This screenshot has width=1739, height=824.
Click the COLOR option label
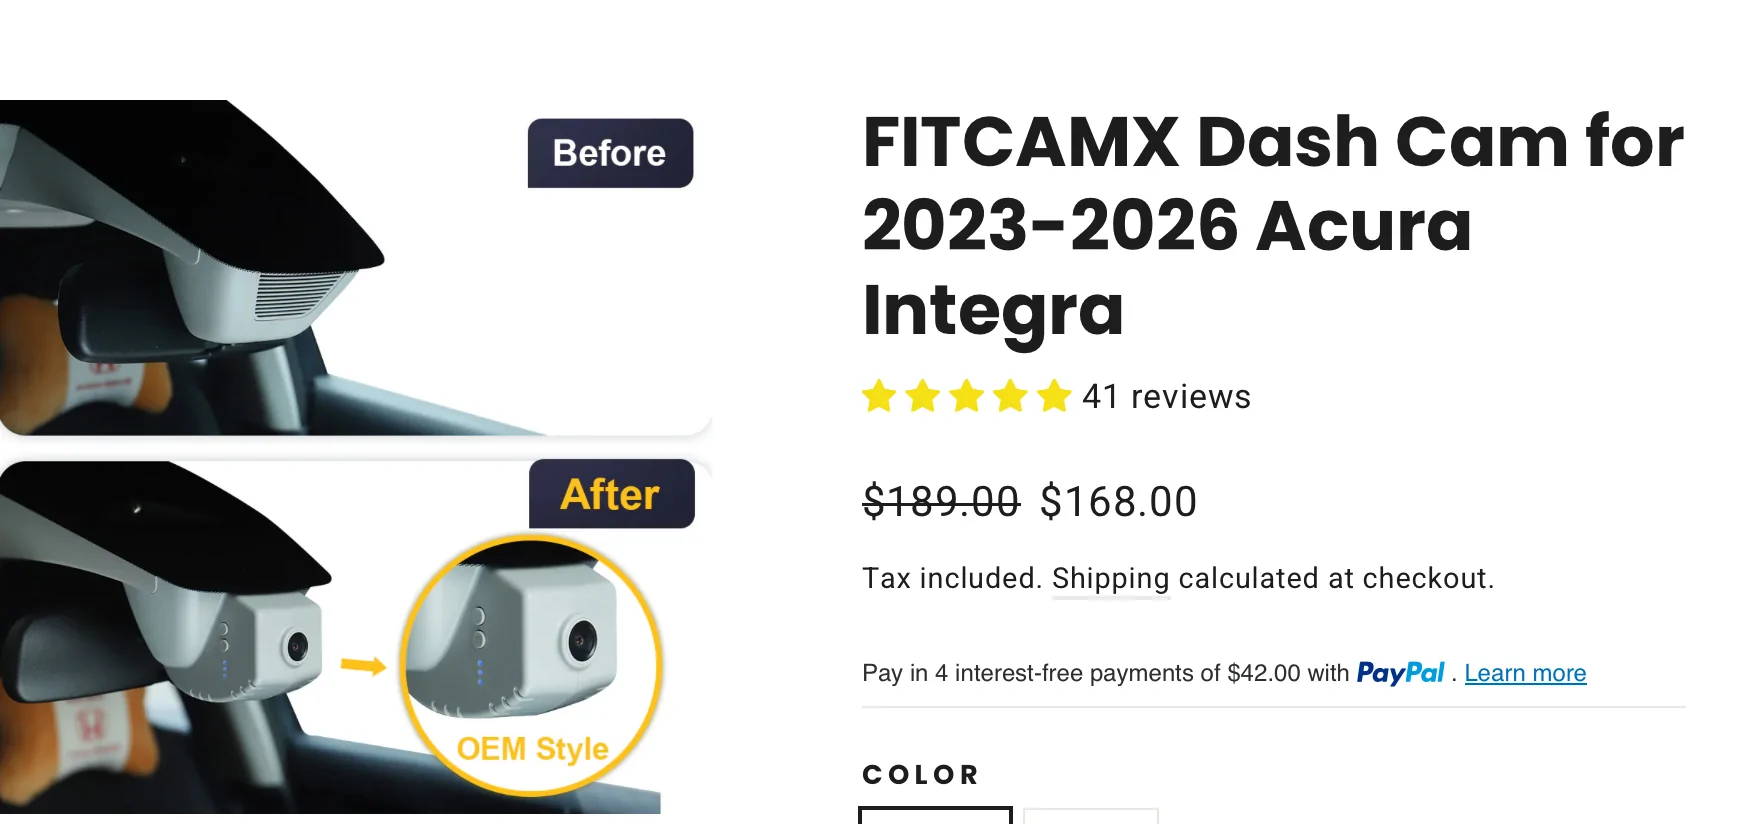tap(921, 775)
